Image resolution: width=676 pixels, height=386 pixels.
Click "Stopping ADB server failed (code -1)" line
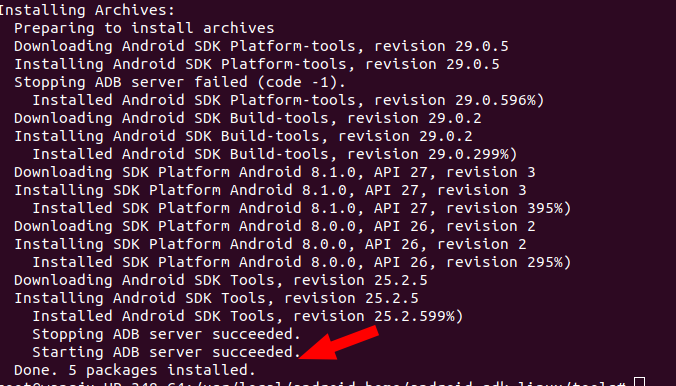pyautogui.click(x=180, y=82)
